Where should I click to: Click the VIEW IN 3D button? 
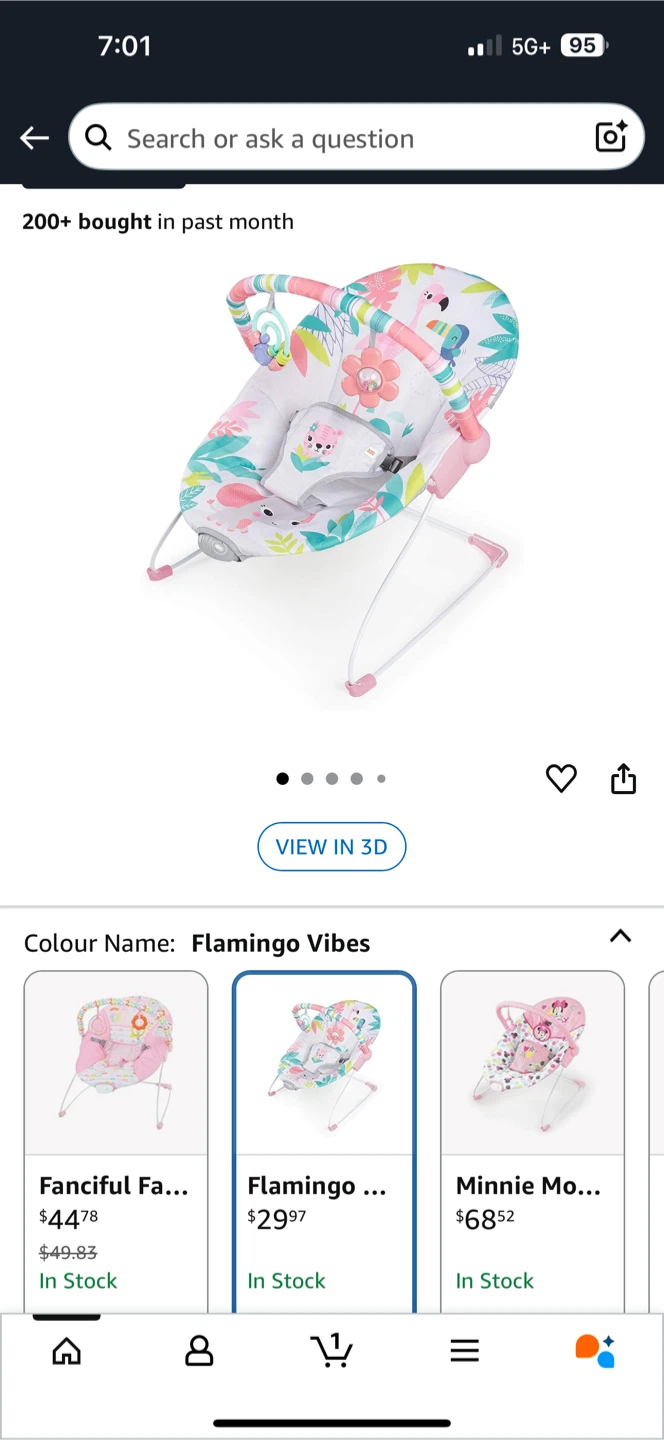coord(331,847)
